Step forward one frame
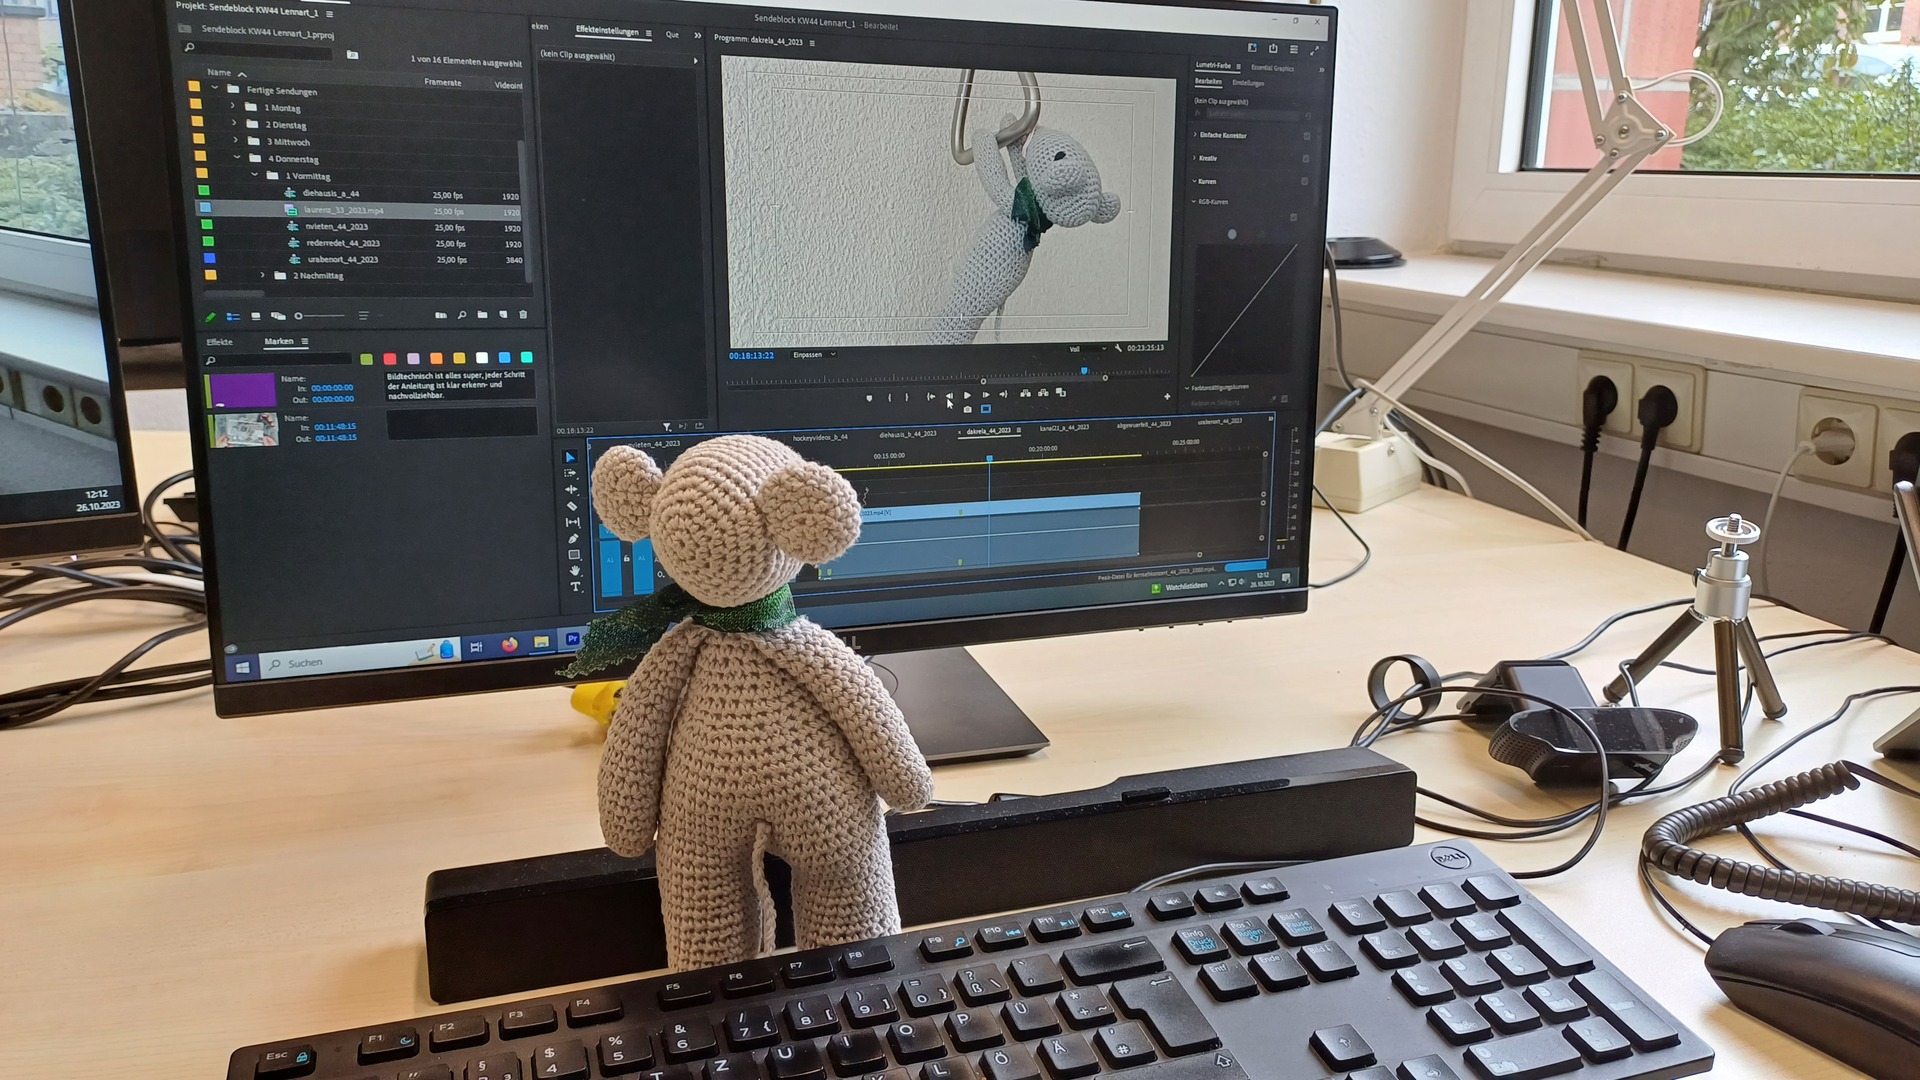The height and width of the screenshot is (1080, 1920). (x=985, y=395)
